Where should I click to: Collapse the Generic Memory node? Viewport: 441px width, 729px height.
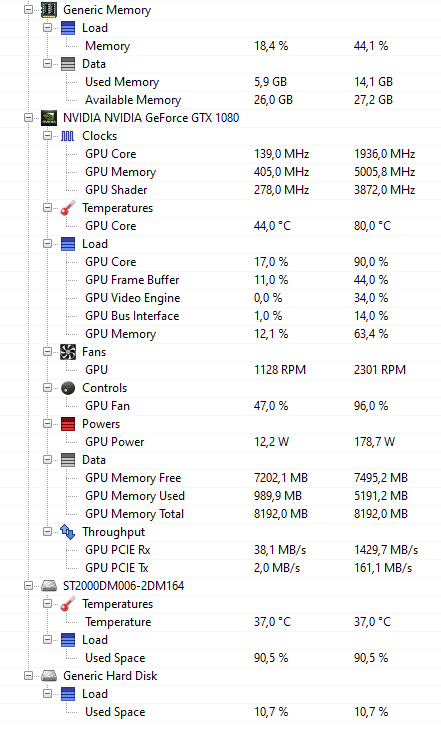coord(28,9)
